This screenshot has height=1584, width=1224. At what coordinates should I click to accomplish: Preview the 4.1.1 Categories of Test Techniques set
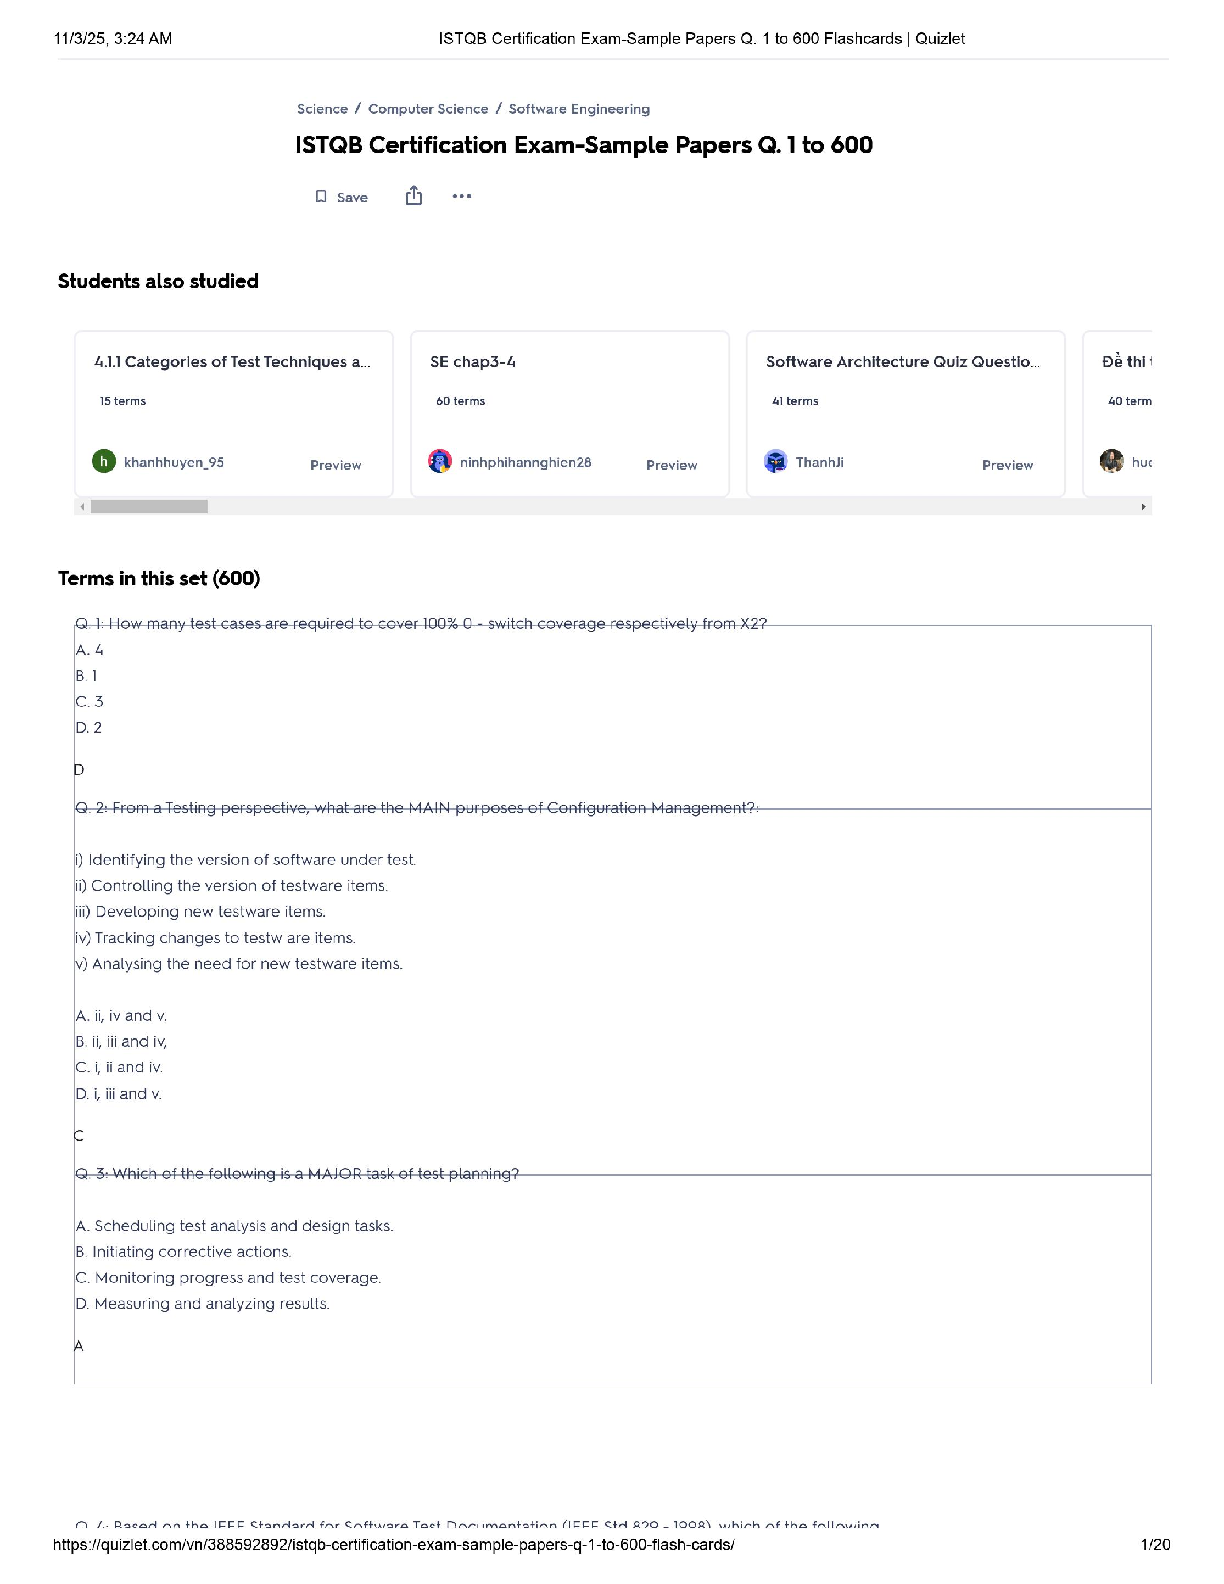coord(335,465)
